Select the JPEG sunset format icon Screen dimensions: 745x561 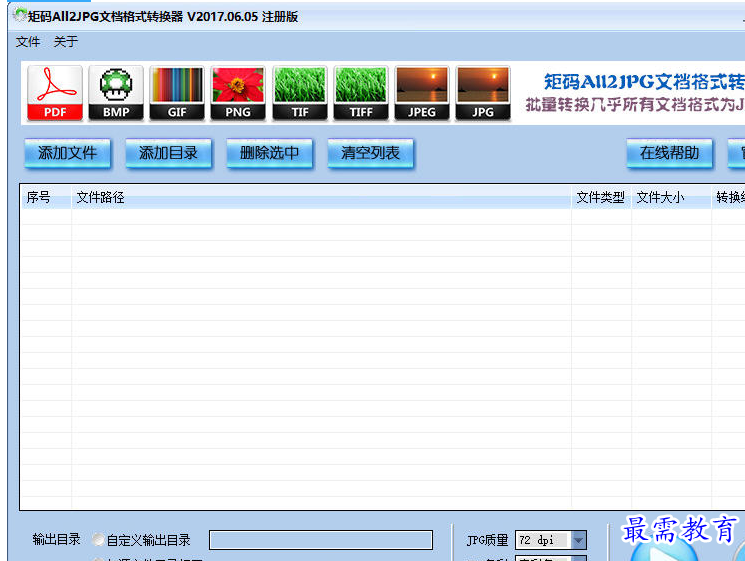point(421,93)
